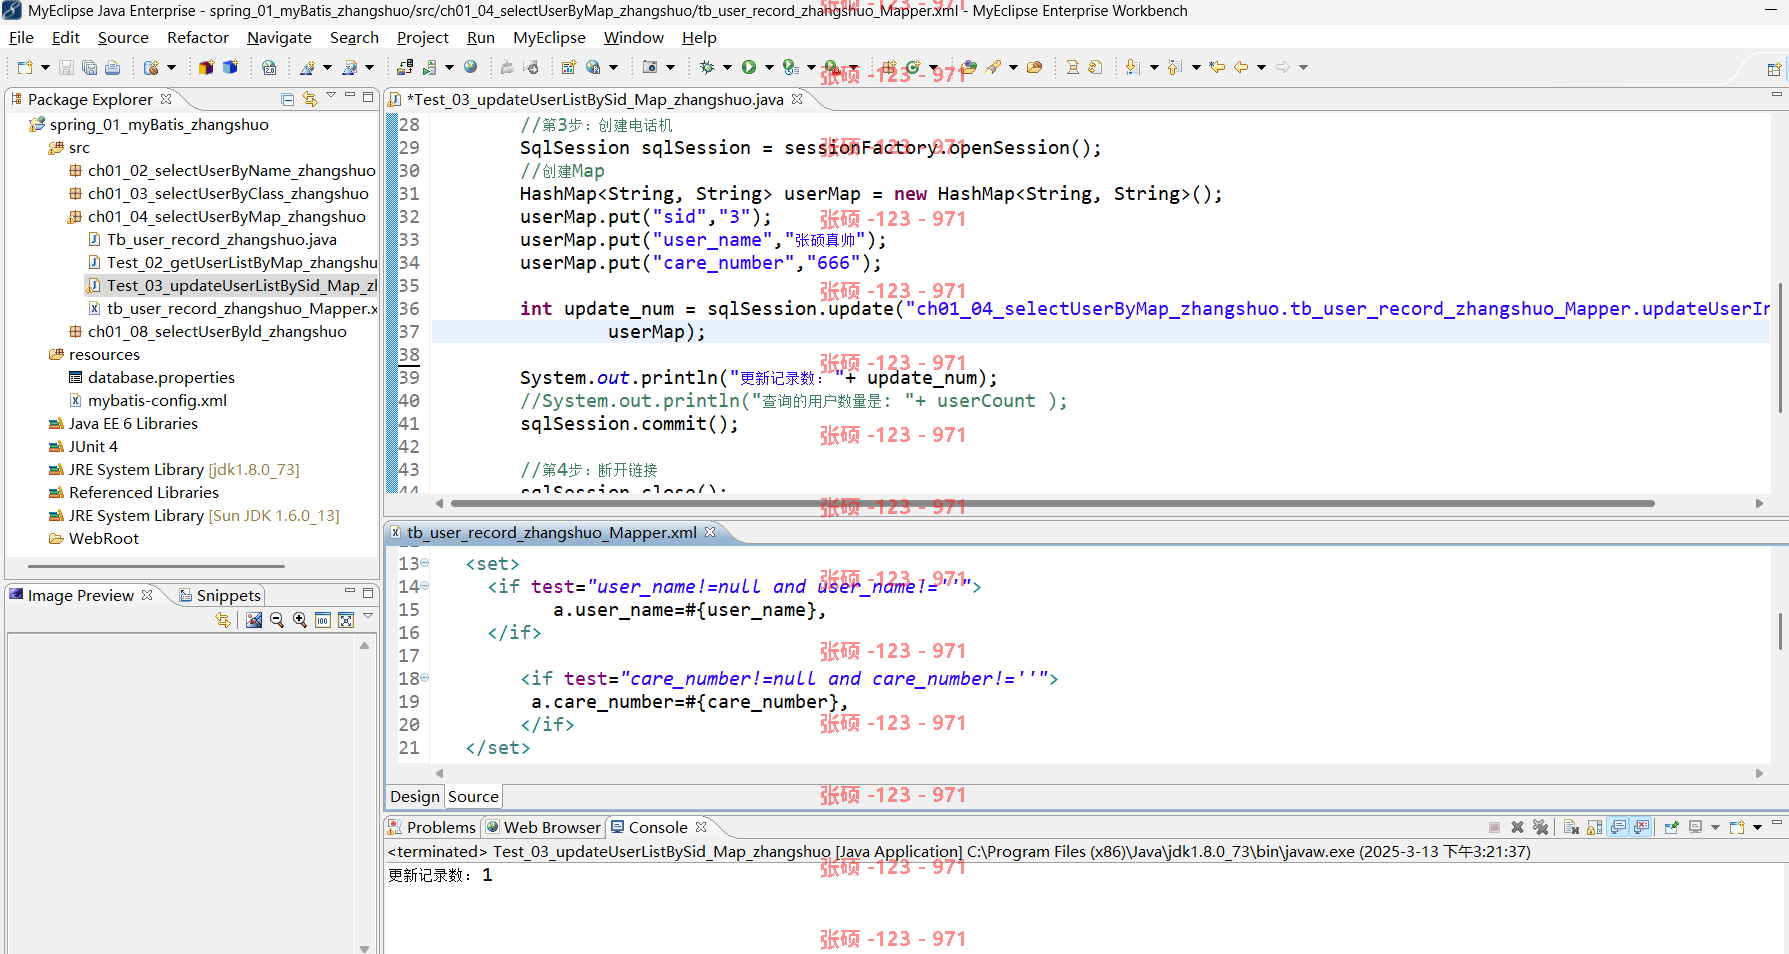The image size is (1789, 954).
Task: Open the Window menu
Action: 633,38
